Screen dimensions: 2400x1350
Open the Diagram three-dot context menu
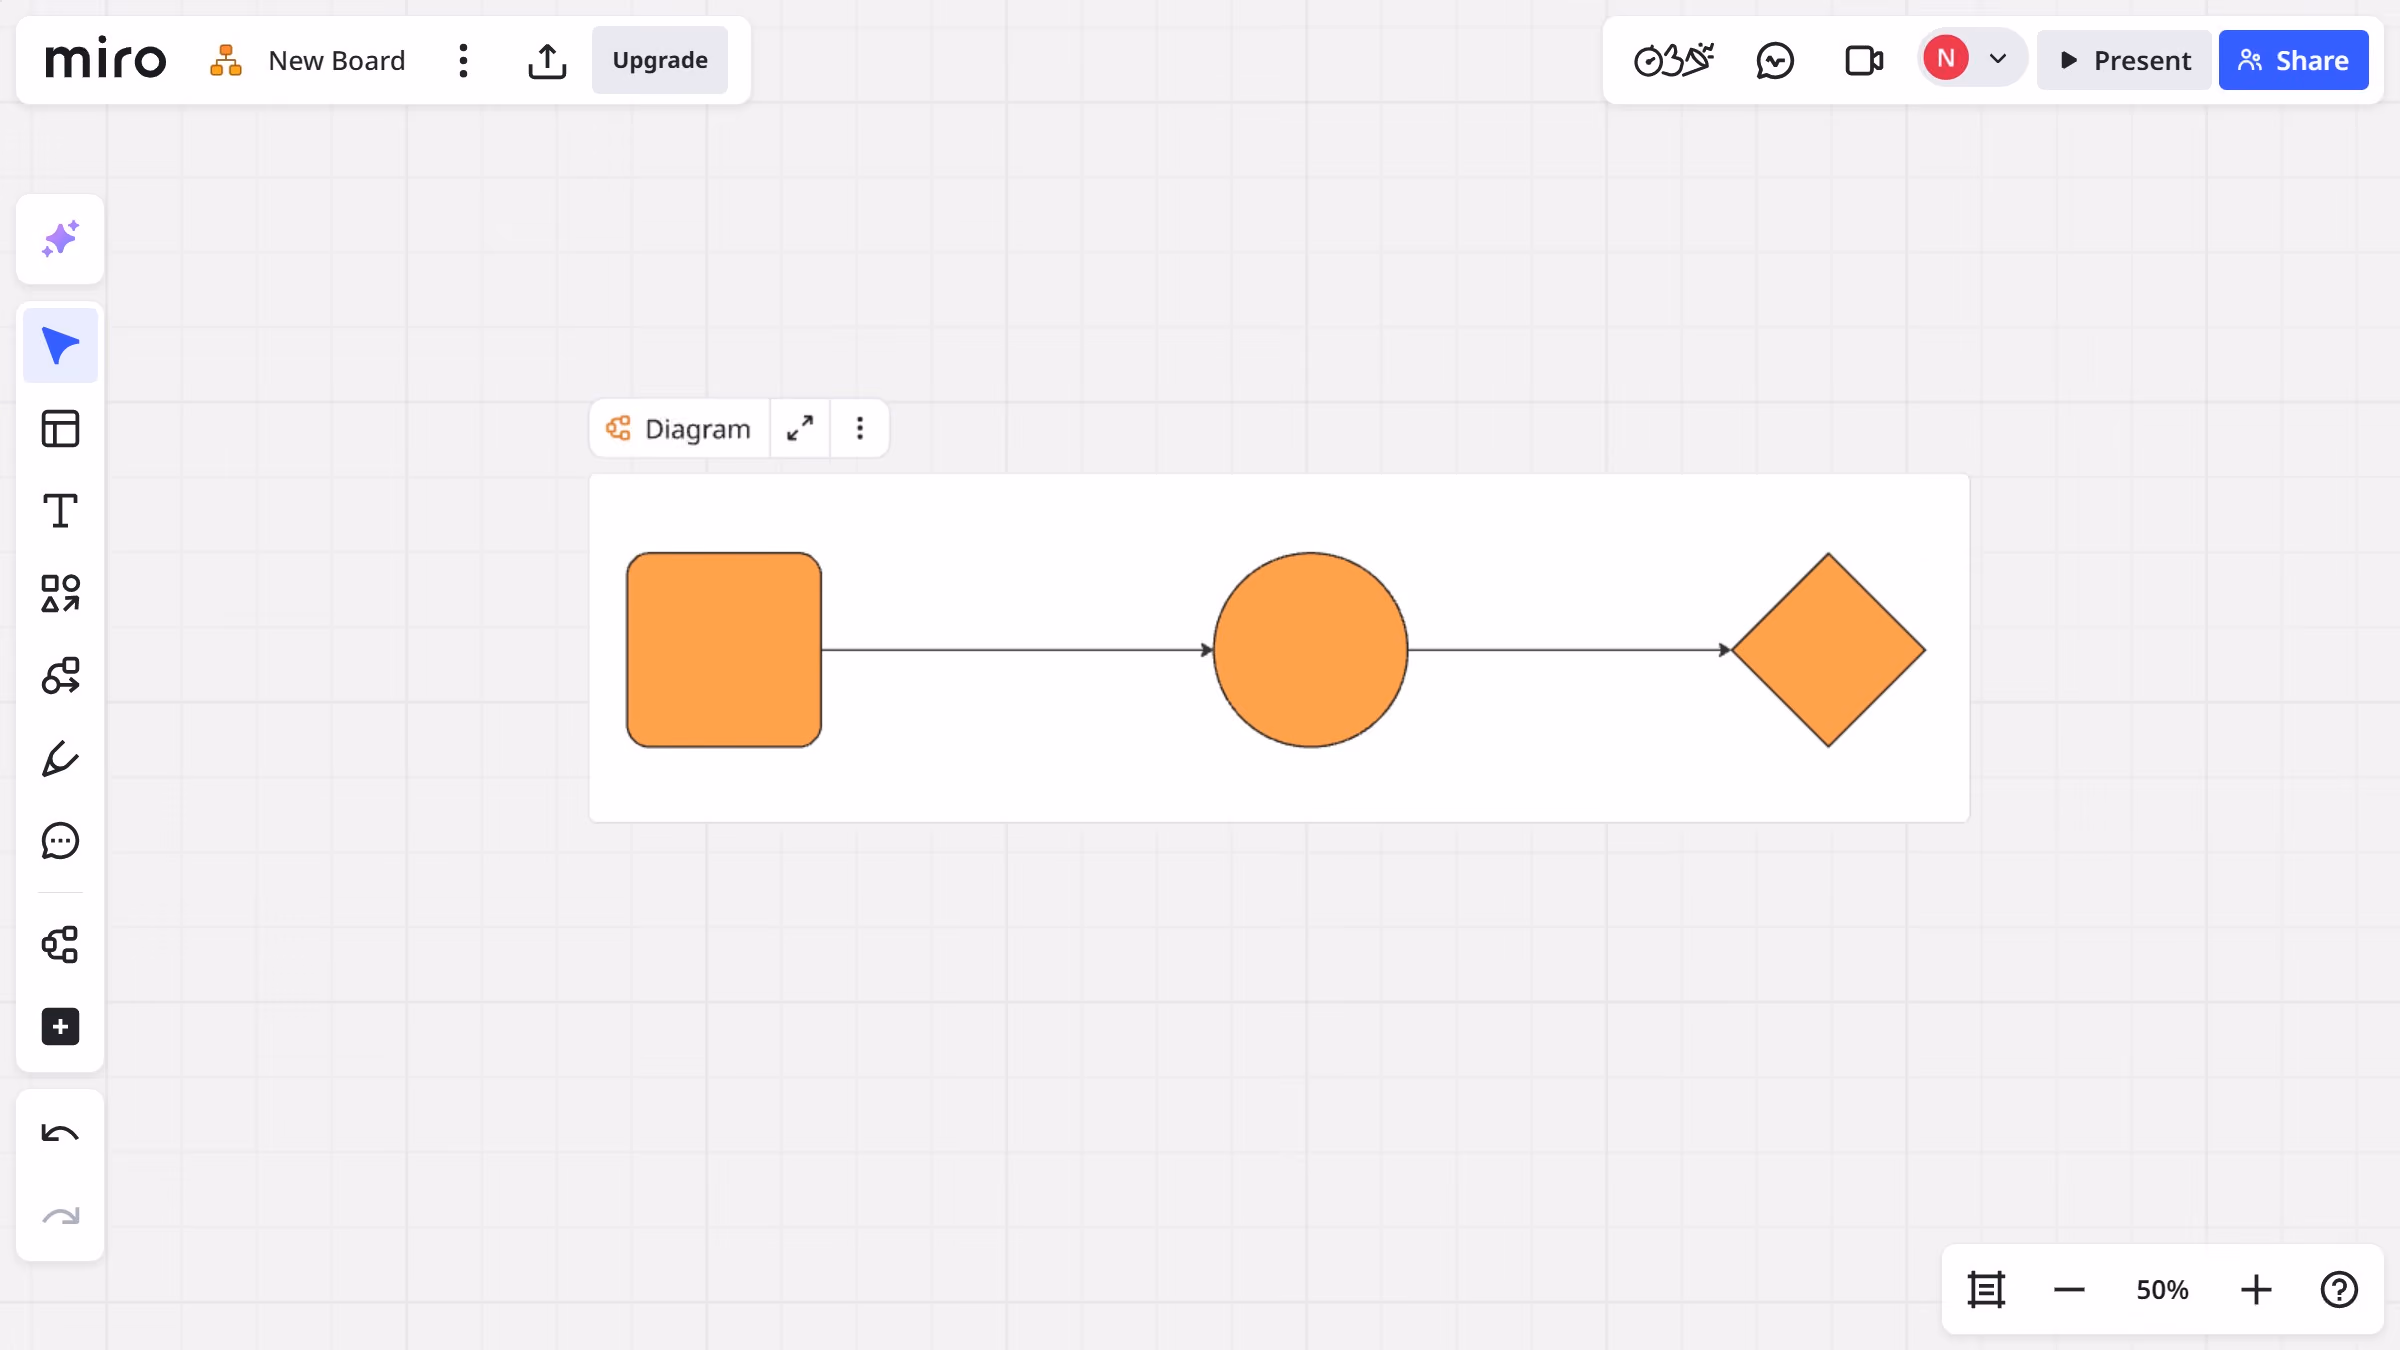[860, 429]
